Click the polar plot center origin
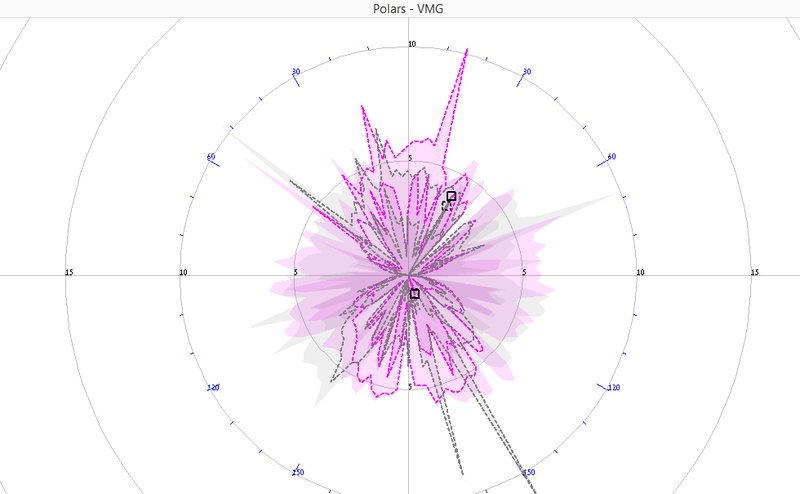 pyautogui.click(x=410, y=275)
